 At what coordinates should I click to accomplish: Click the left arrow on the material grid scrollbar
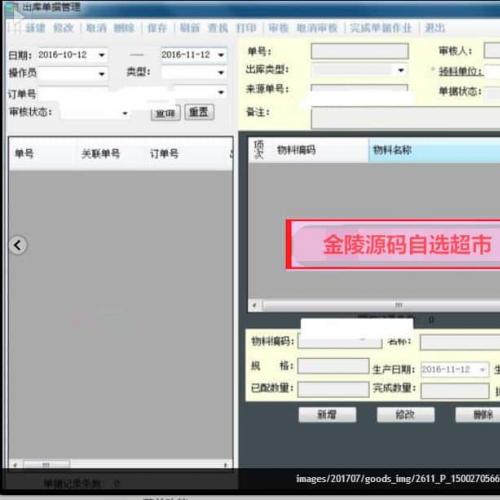pos(255,305)
